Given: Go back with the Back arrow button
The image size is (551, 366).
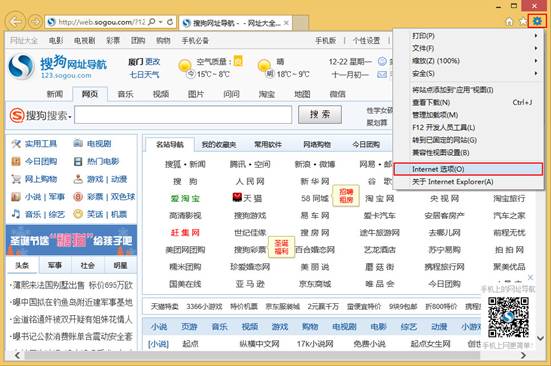Looking at the screenshot, I should (x=15, y=22).
